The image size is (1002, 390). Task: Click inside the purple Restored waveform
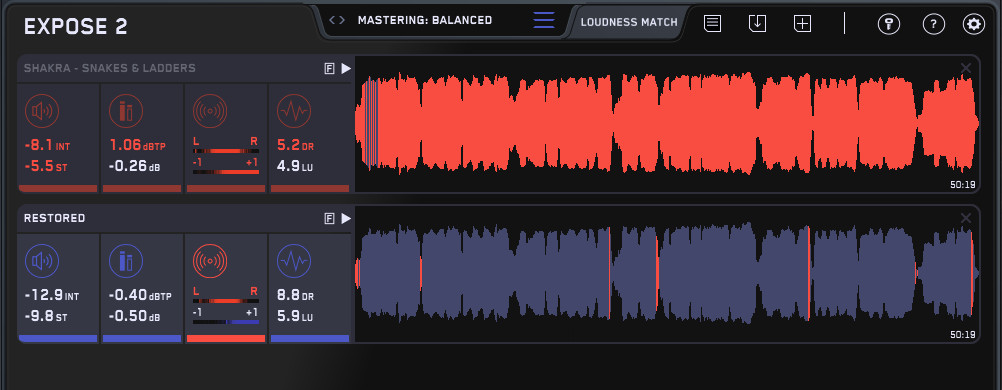point(667,273)
